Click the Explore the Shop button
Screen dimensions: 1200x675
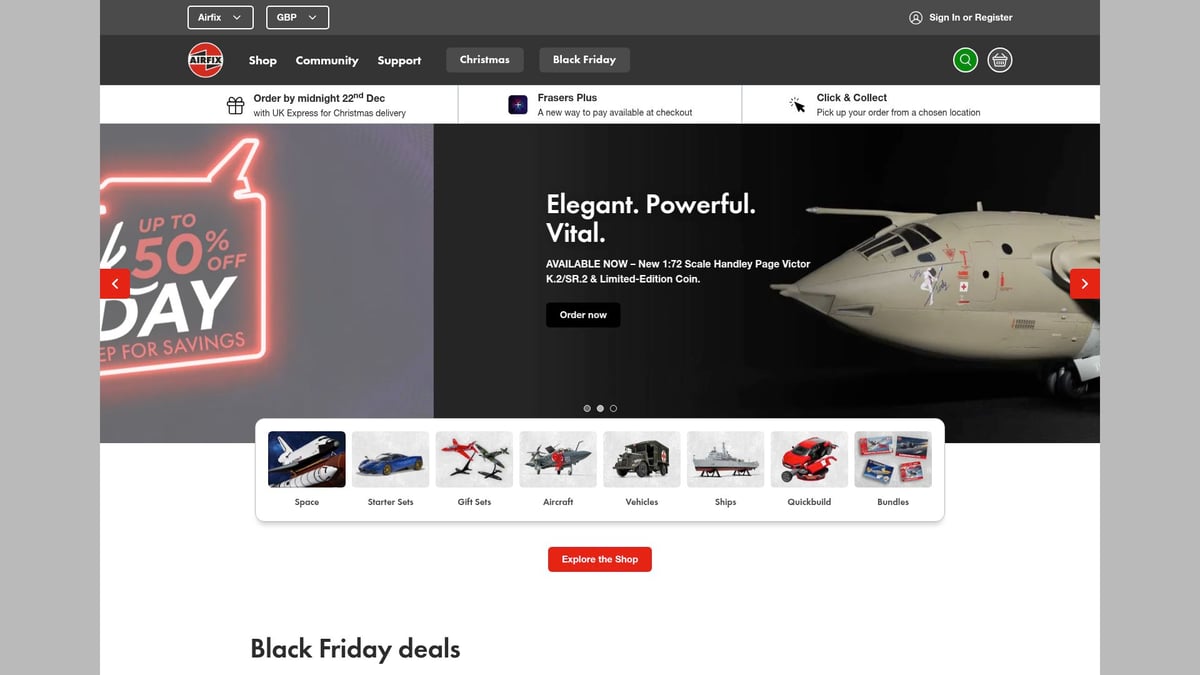[600, 559]
